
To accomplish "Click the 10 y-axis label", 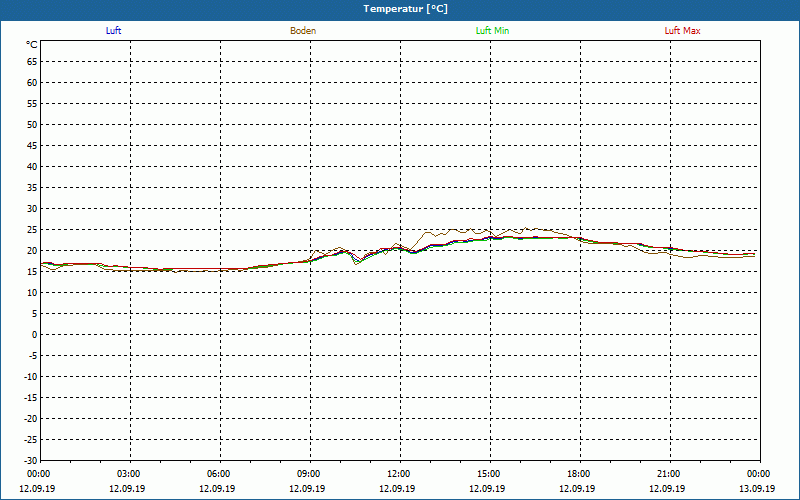I will click(32, 292).
